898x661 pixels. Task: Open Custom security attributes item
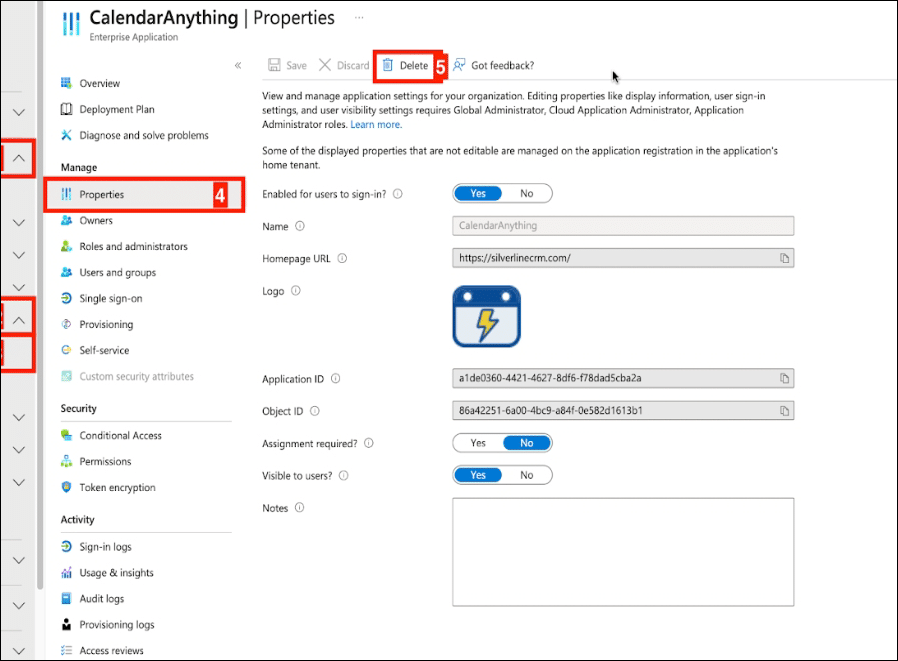136,376
